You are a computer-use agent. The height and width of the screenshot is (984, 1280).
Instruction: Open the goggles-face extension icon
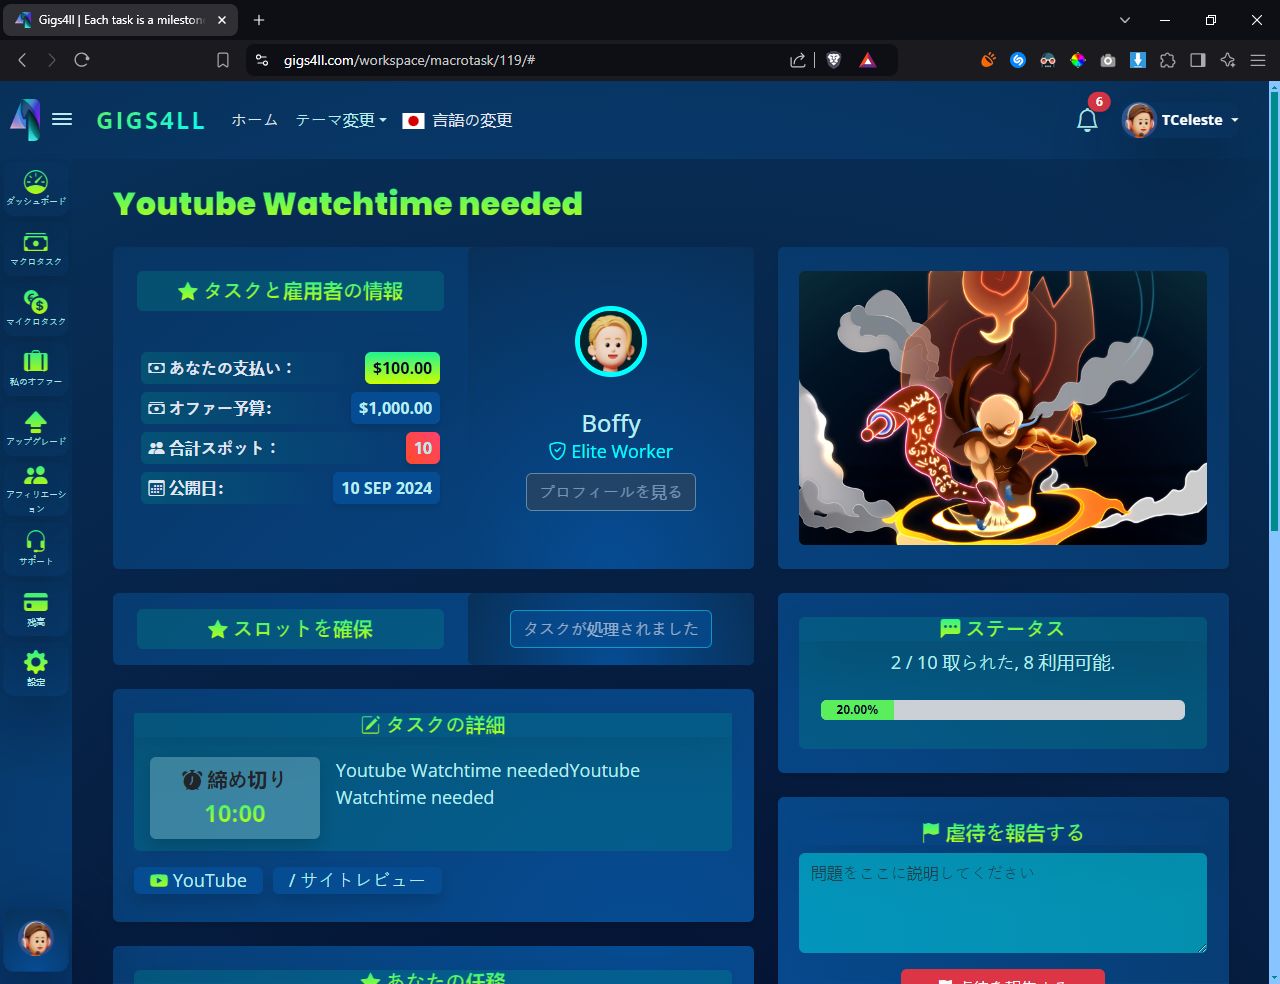tap(1048, 60)
